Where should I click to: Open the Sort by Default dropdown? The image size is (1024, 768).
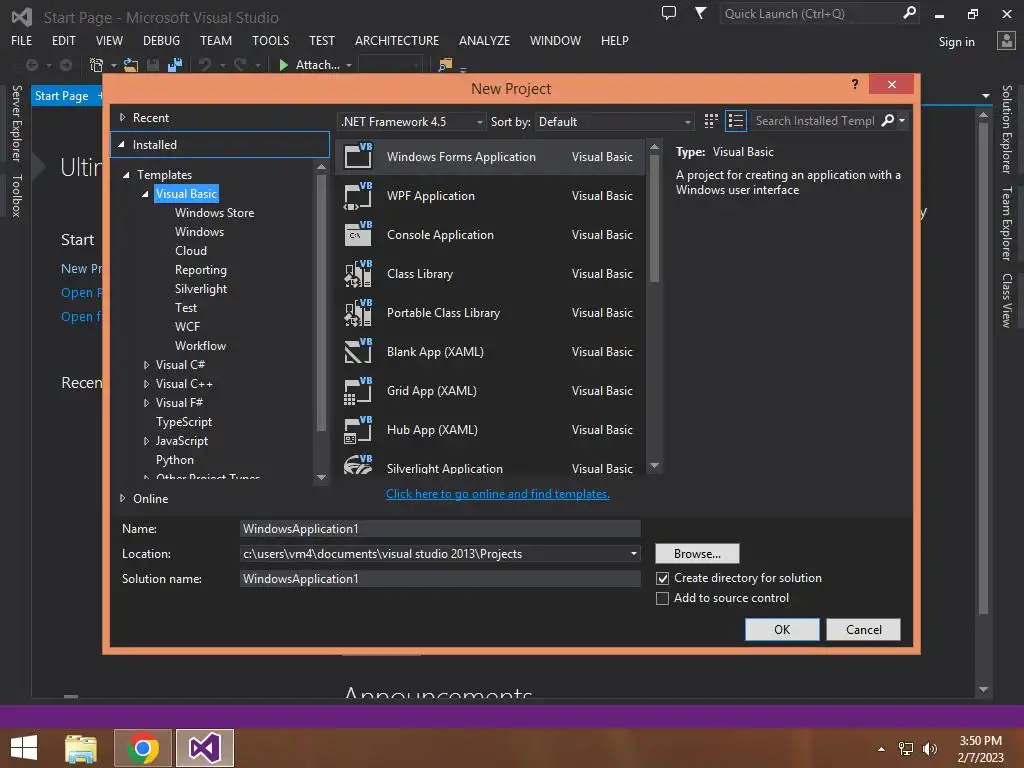(615, 121)
